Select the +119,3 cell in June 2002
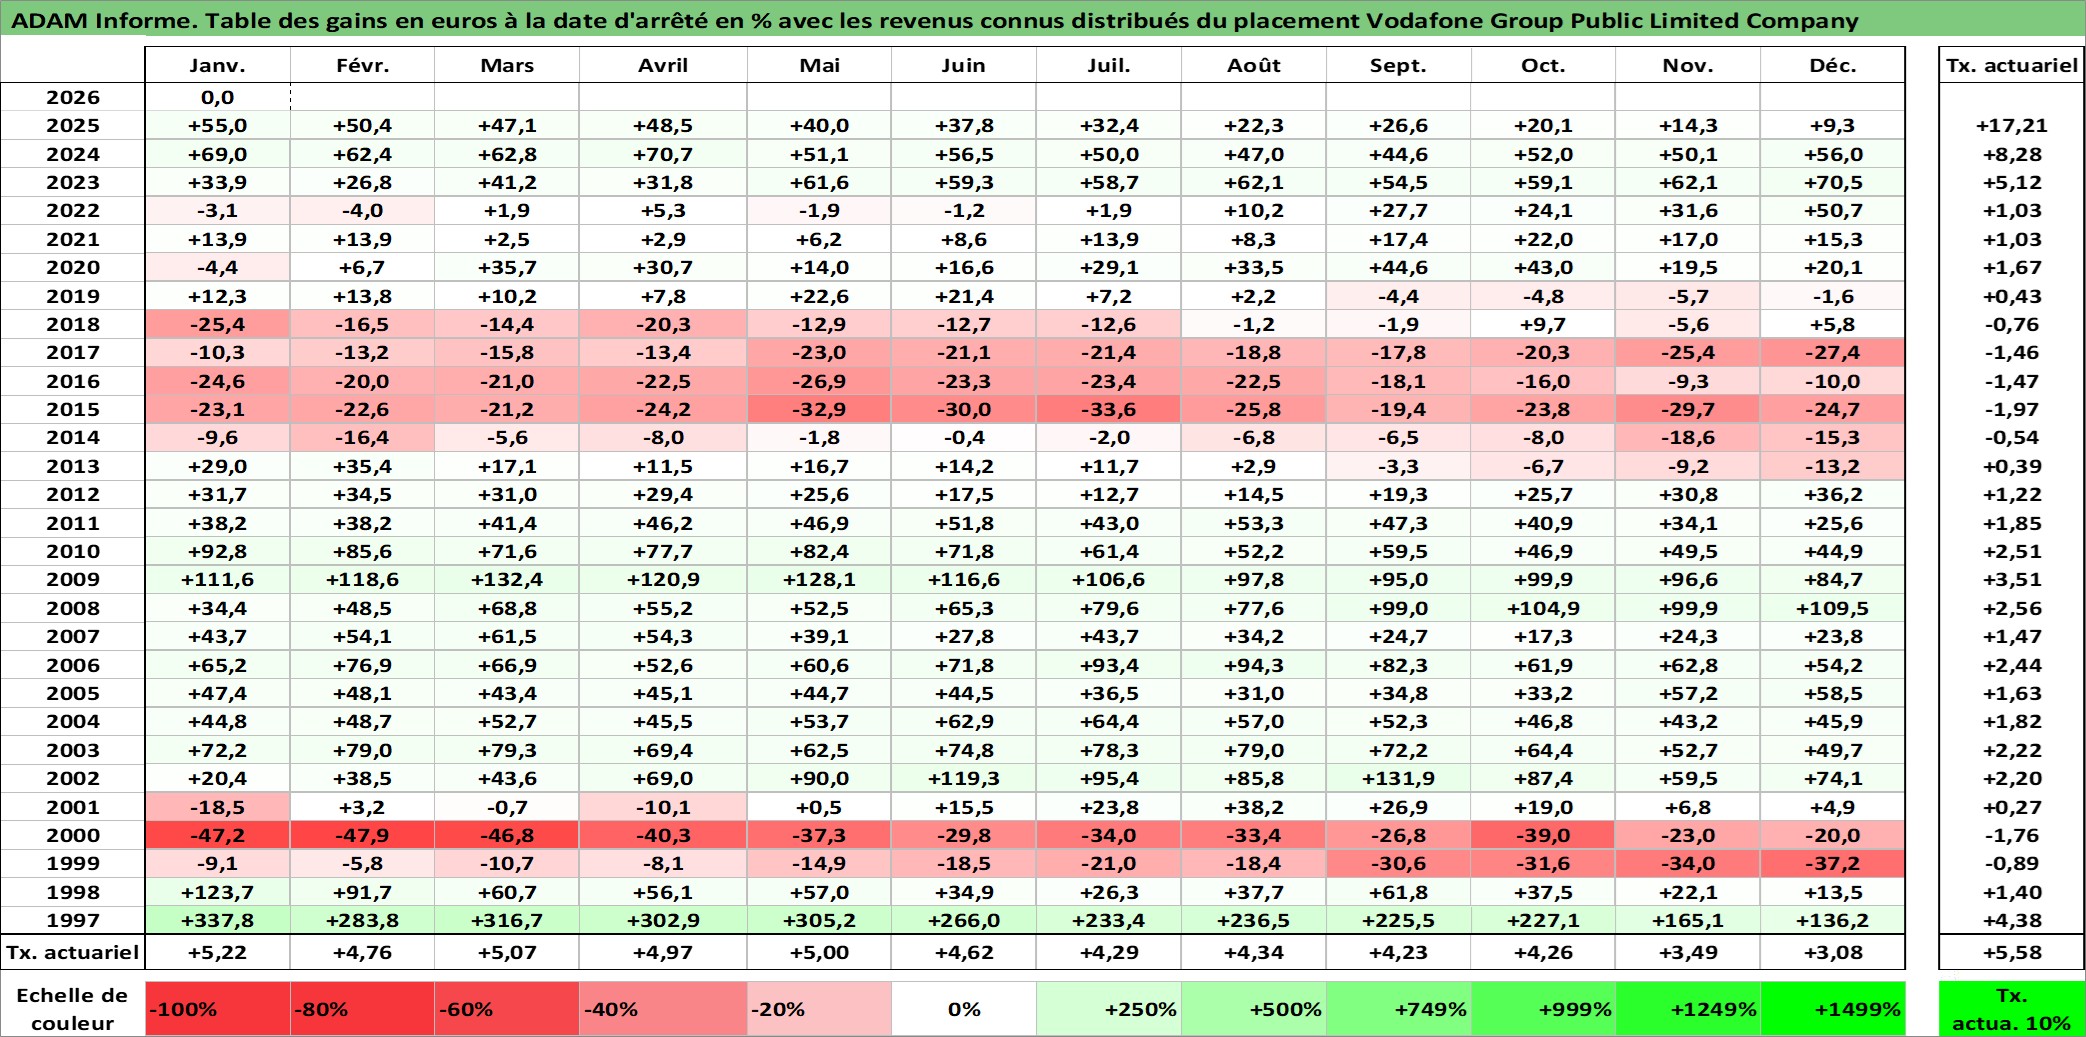This screenshot has height=1037, width=2086. (x=964, y=778)
